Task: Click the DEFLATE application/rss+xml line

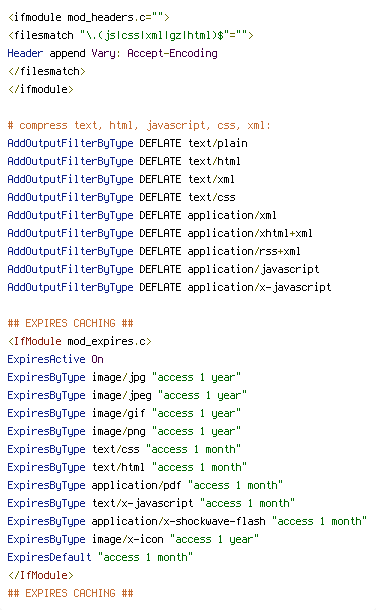Action: [154, 251]
